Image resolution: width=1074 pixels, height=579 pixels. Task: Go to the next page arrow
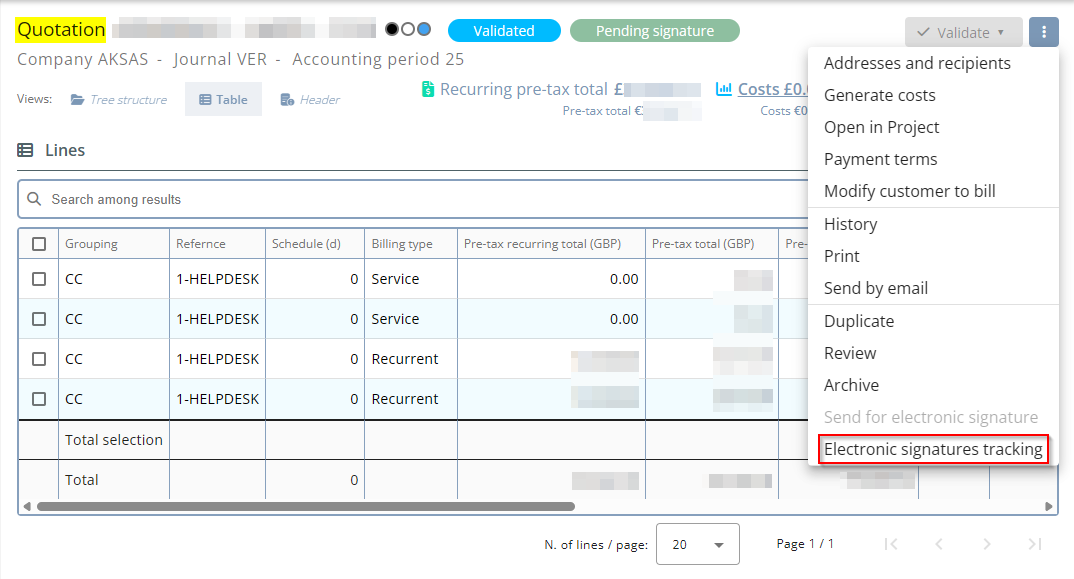click(x=987, y=544)
